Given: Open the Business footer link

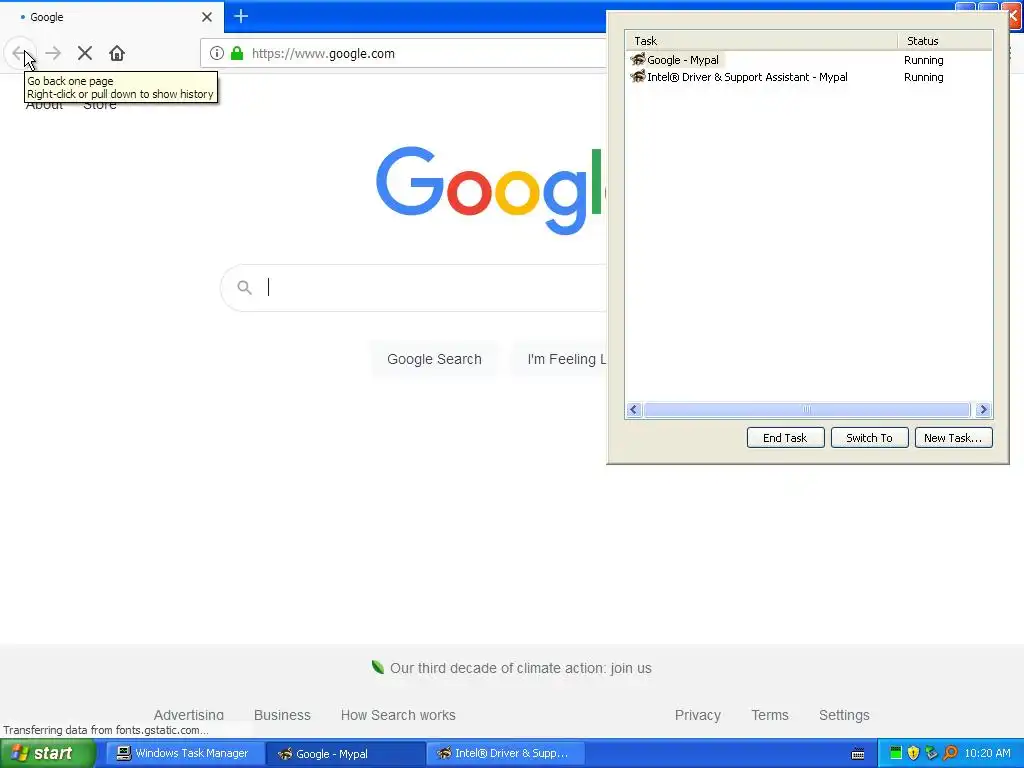Looking at the screenshot, I should coord(282,715).
